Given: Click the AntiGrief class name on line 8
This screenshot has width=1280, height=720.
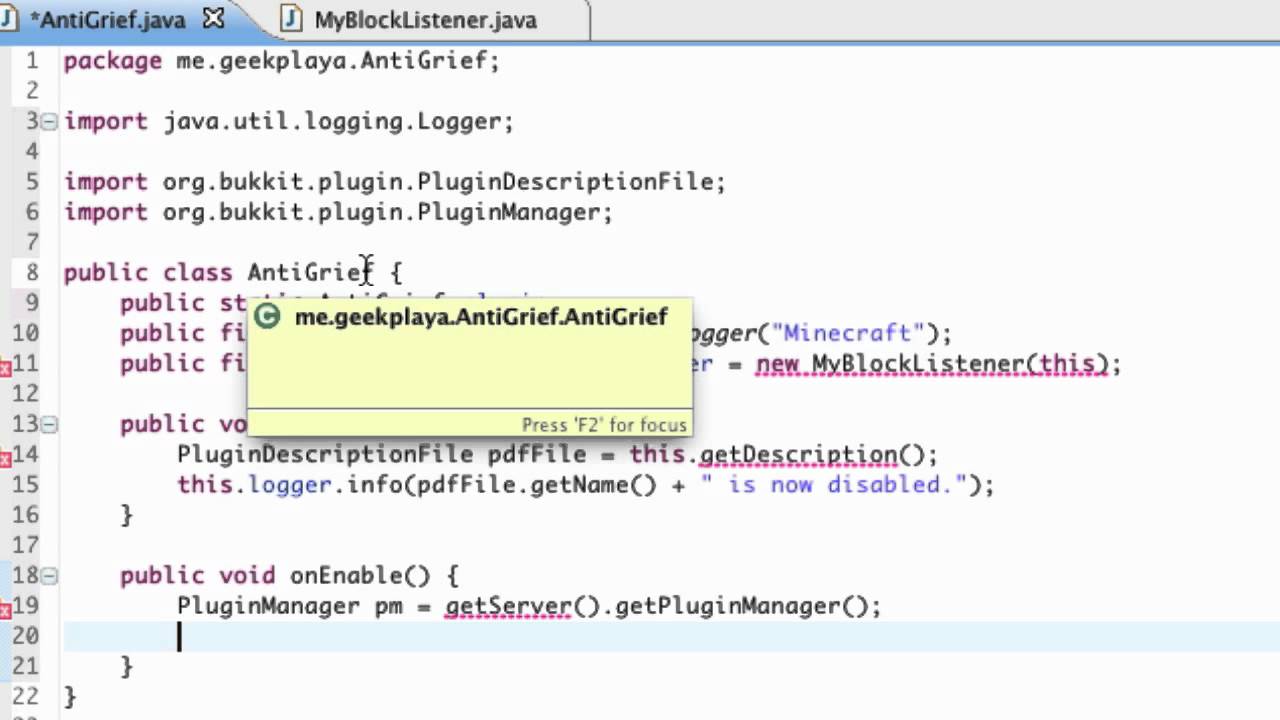Looking at the screenshot, I should click(309, 272).
